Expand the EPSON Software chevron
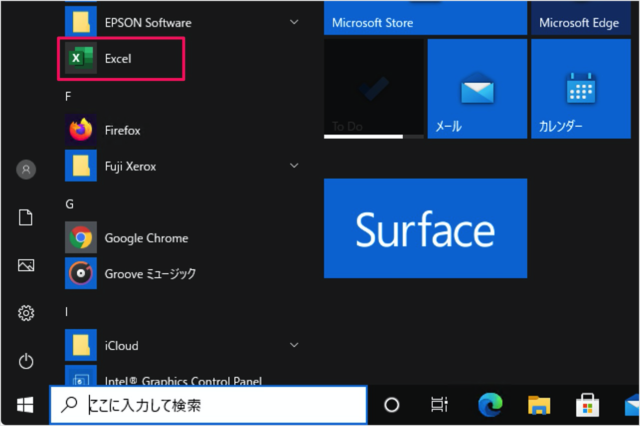The width and height of the screenshot is (640, 426). point(294,22)
